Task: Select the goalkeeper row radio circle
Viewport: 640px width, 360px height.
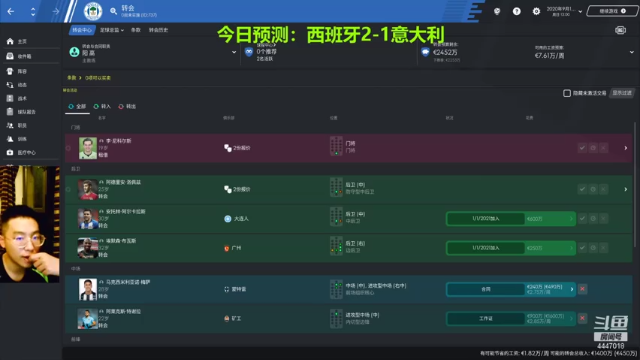Action: [69, 148]
